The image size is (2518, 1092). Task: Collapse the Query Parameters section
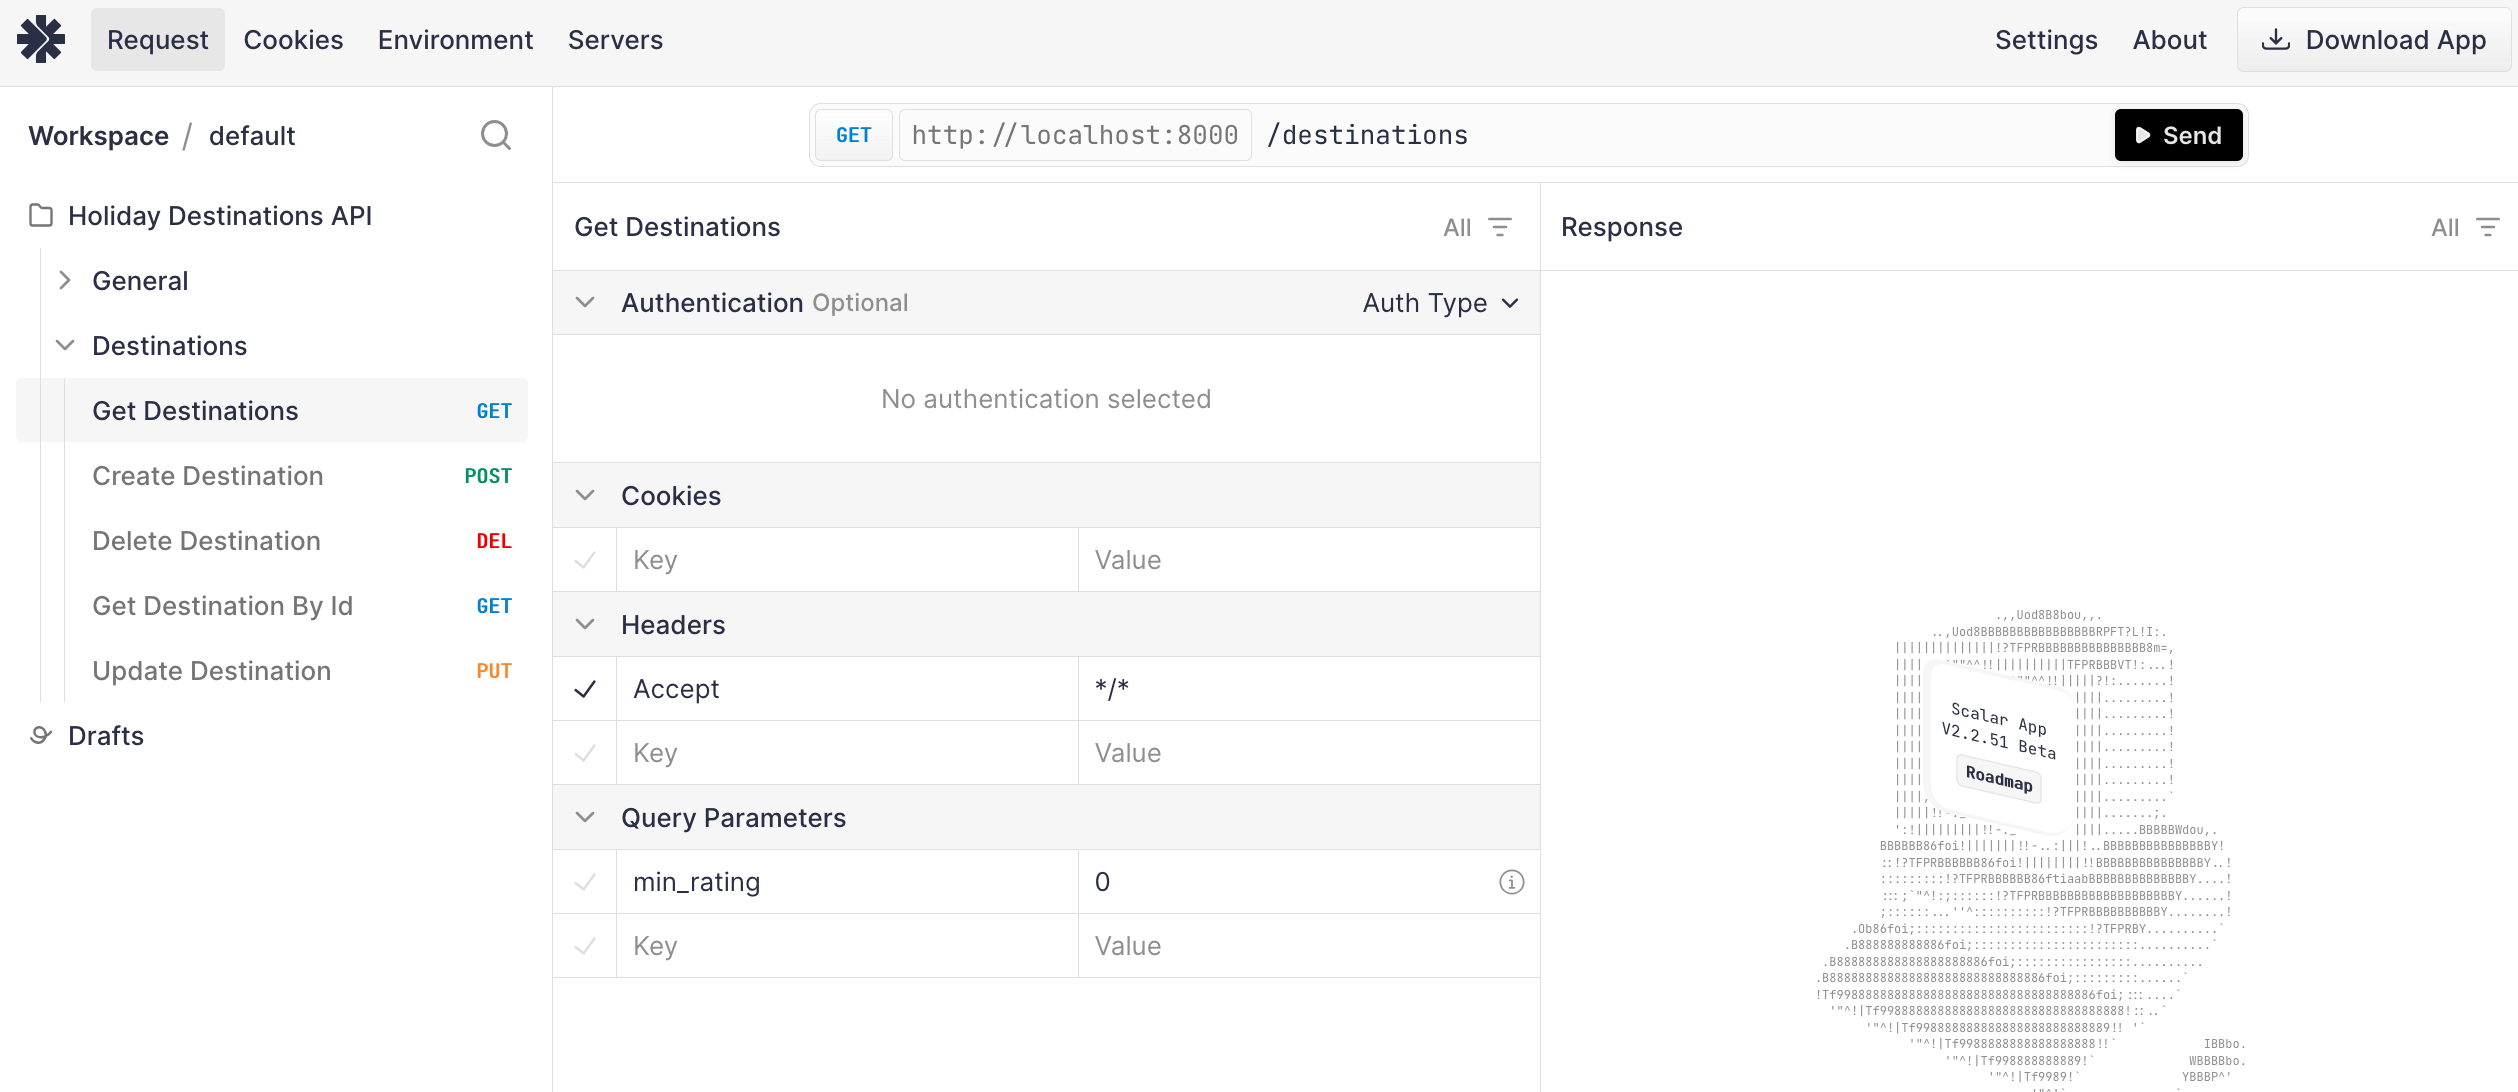pos(585,816)
